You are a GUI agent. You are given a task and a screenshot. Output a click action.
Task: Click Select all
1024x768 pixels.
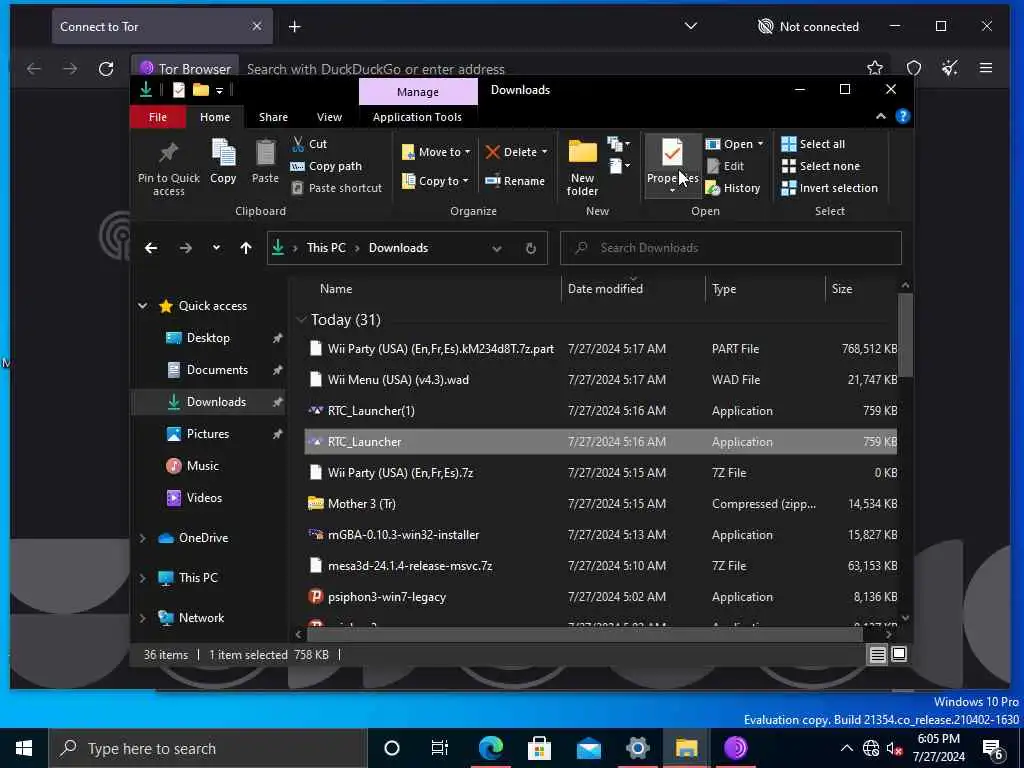[x=813, y=144]
